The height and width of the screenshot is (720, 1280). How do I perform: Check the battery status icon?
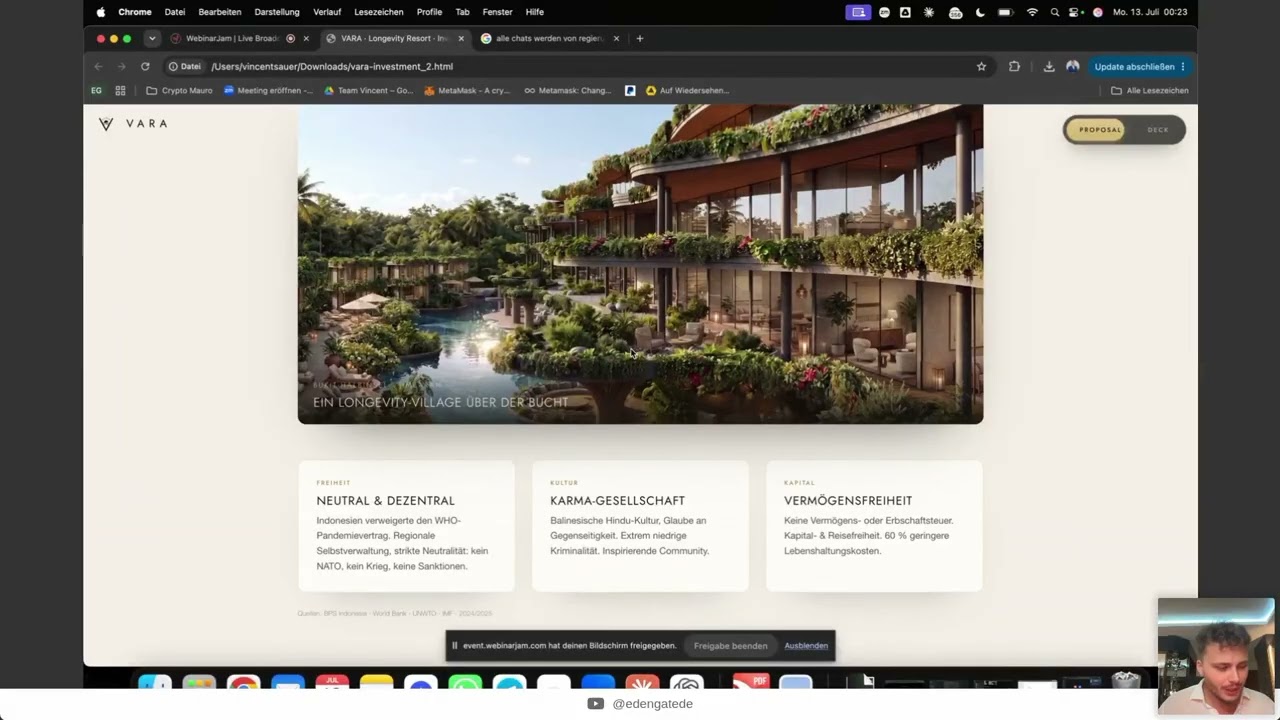pyautogui.click(x=1005, y=12)
